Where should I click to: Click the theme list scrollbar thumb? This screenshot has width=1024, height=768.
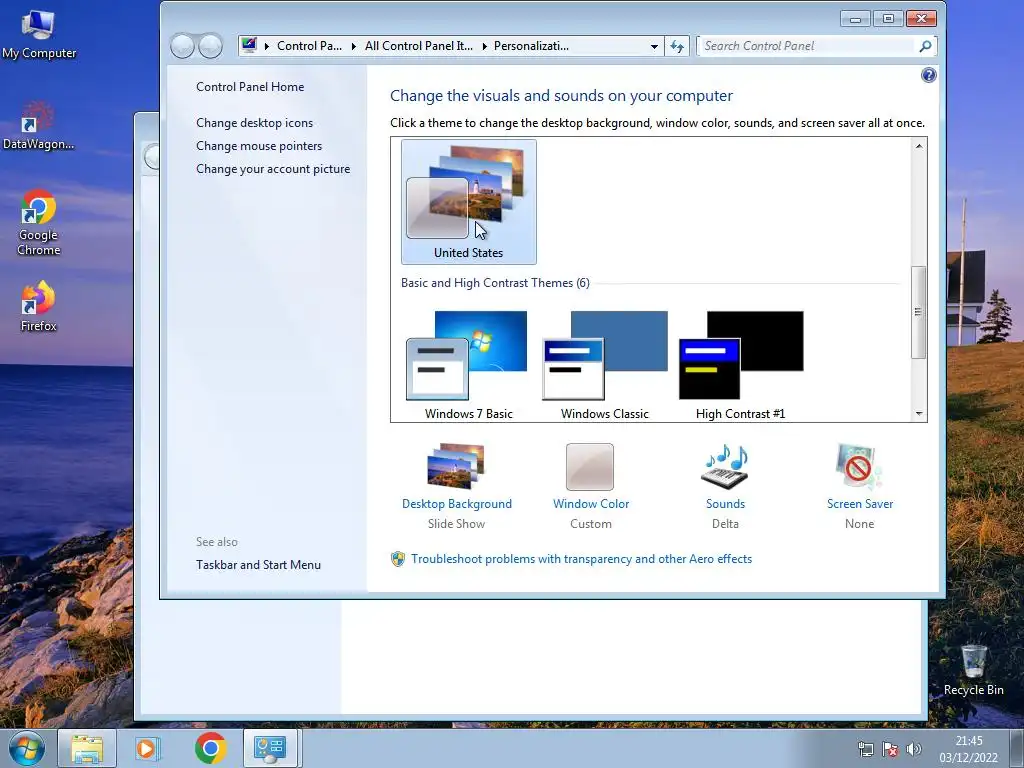click(x=919, y=312)
